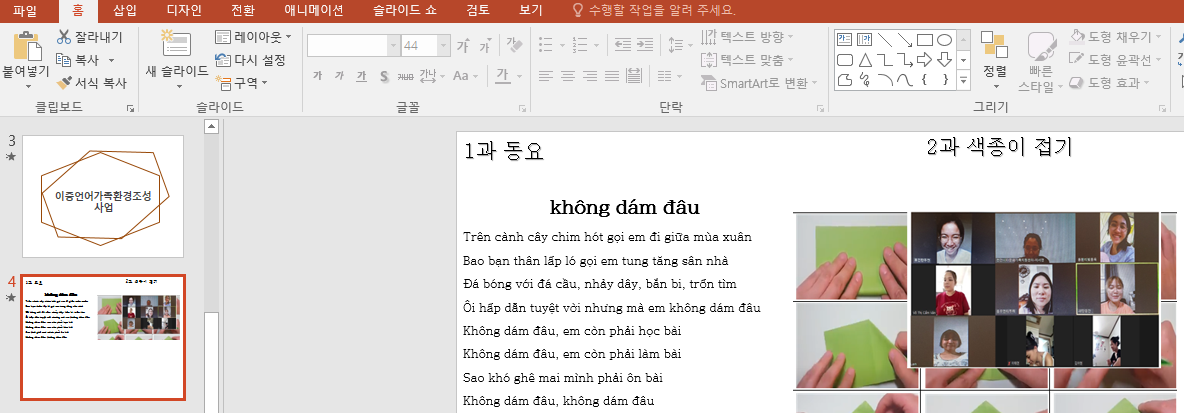Open Shape Fill (도형 채우기) color
Viewport: 1184px width, 413px height.
pos(1116,36)
